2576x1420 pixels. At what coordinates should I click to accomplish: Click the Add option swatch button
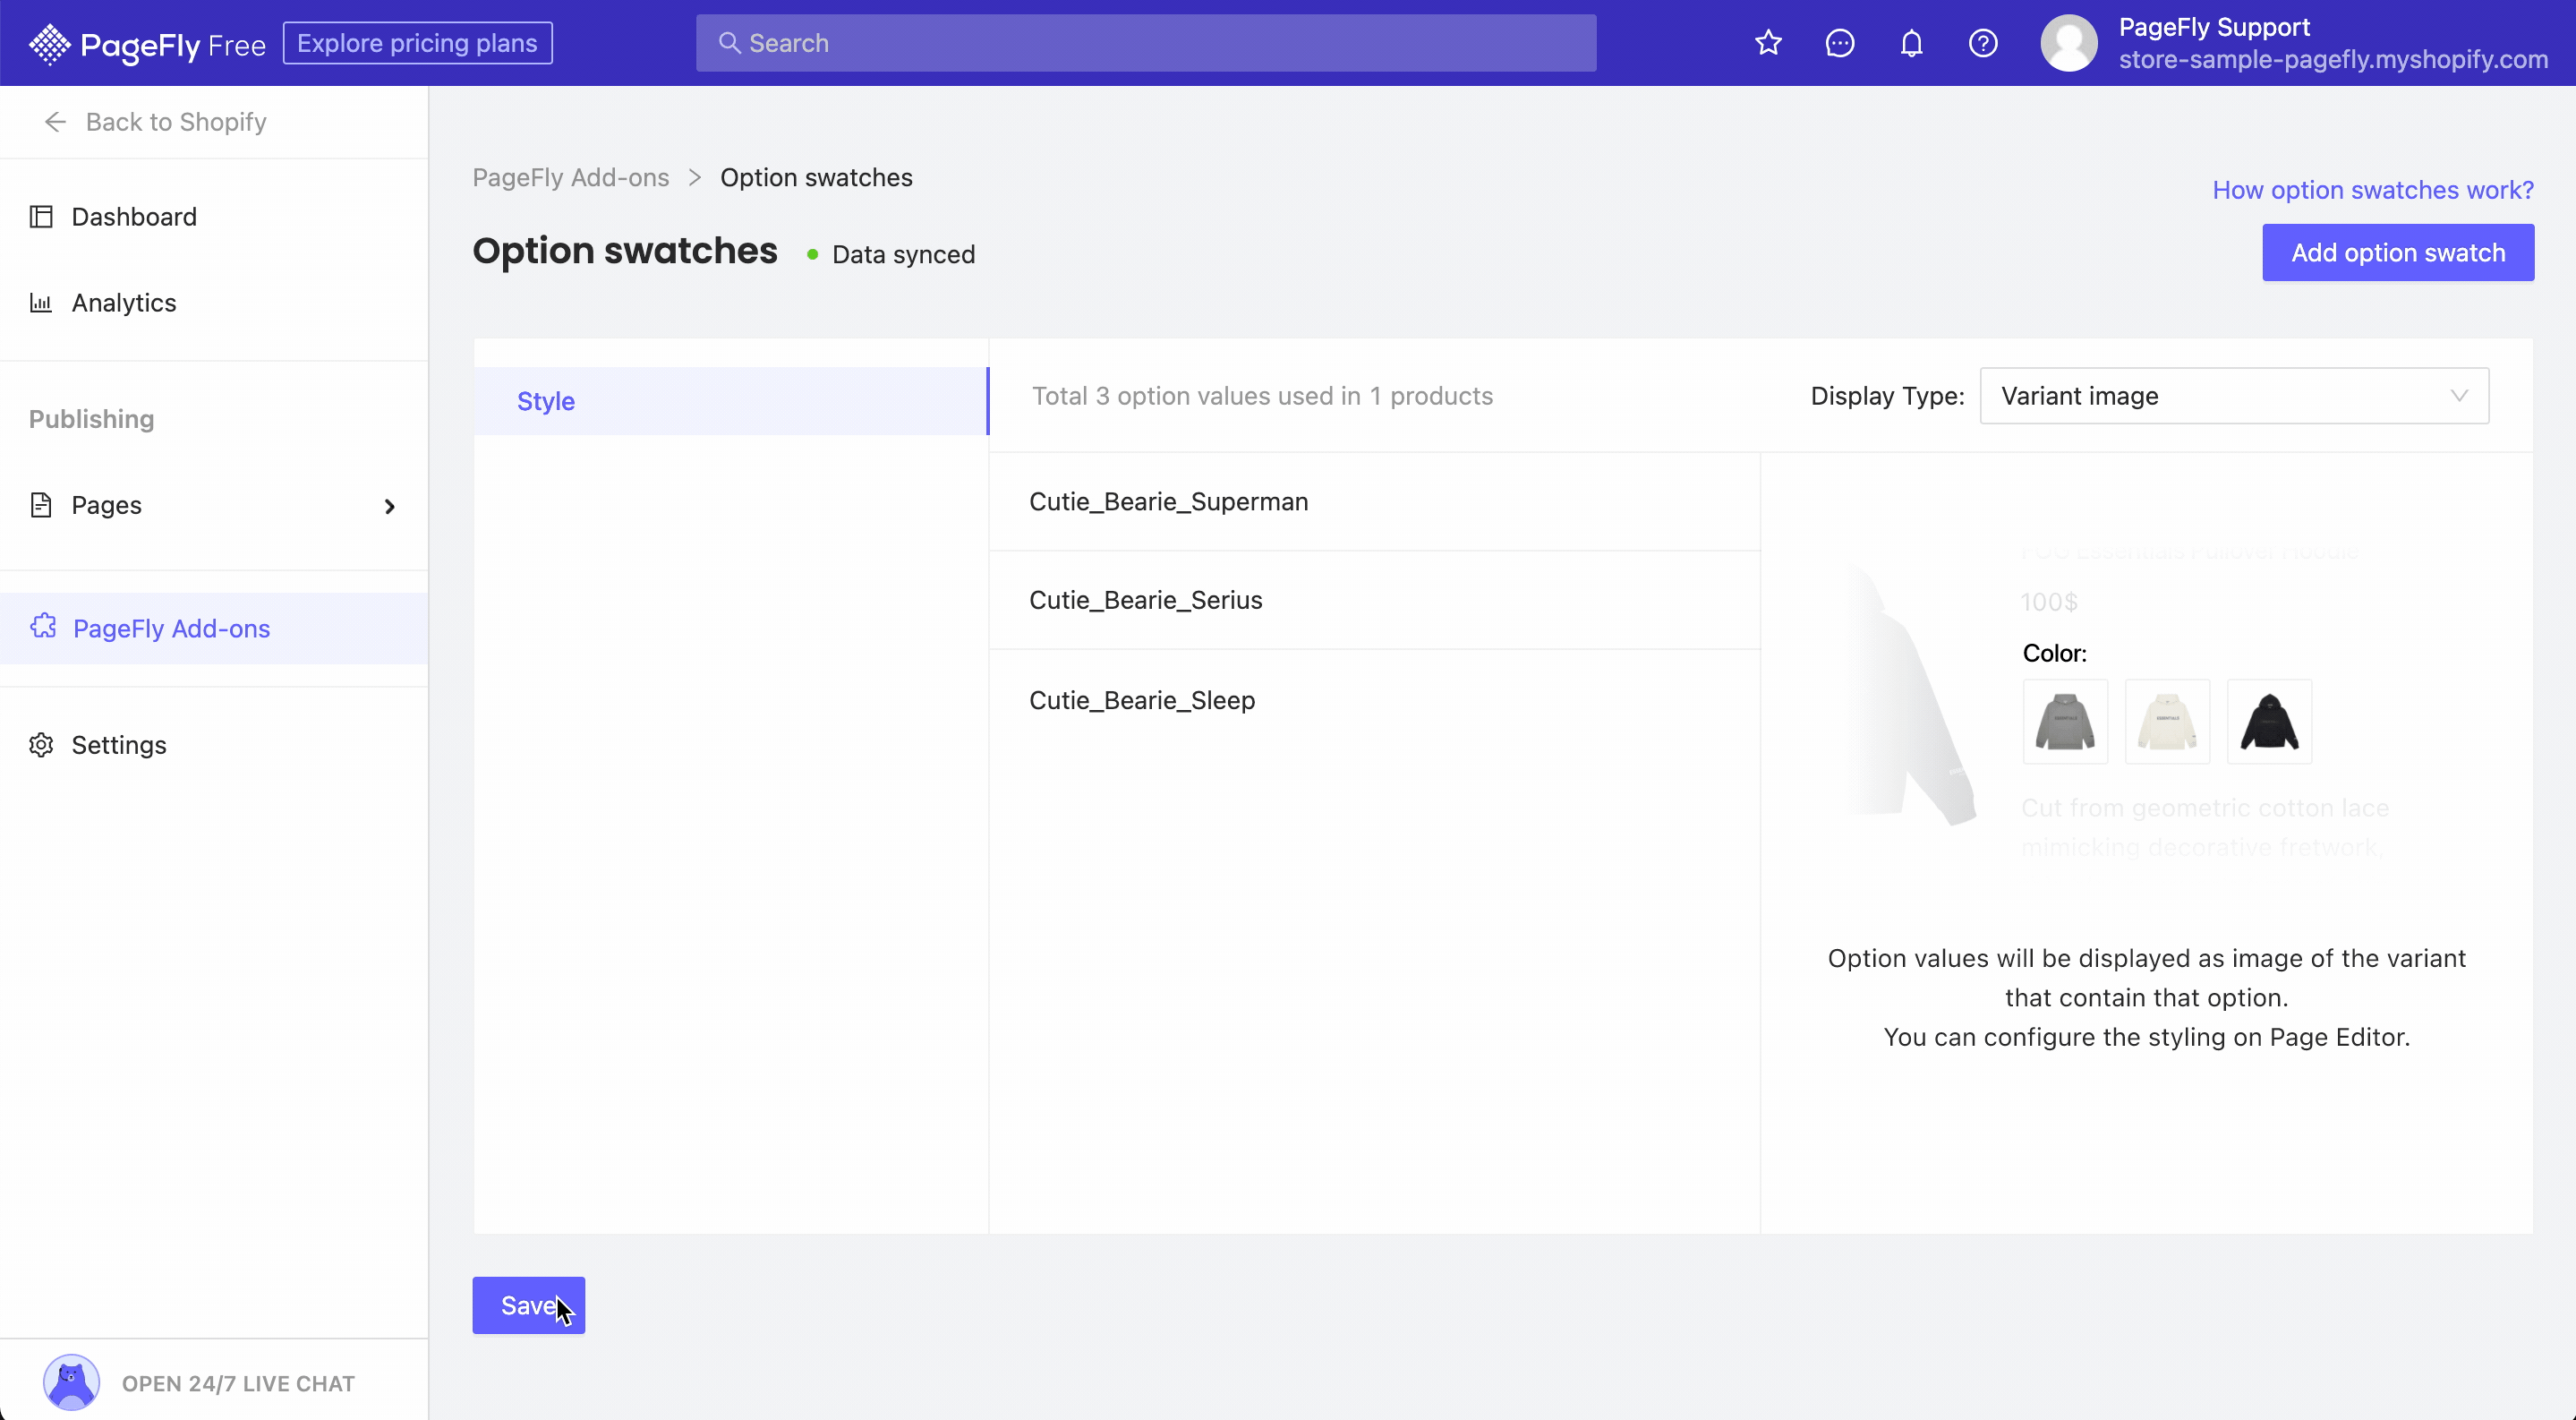click(x=2398, y=252)
